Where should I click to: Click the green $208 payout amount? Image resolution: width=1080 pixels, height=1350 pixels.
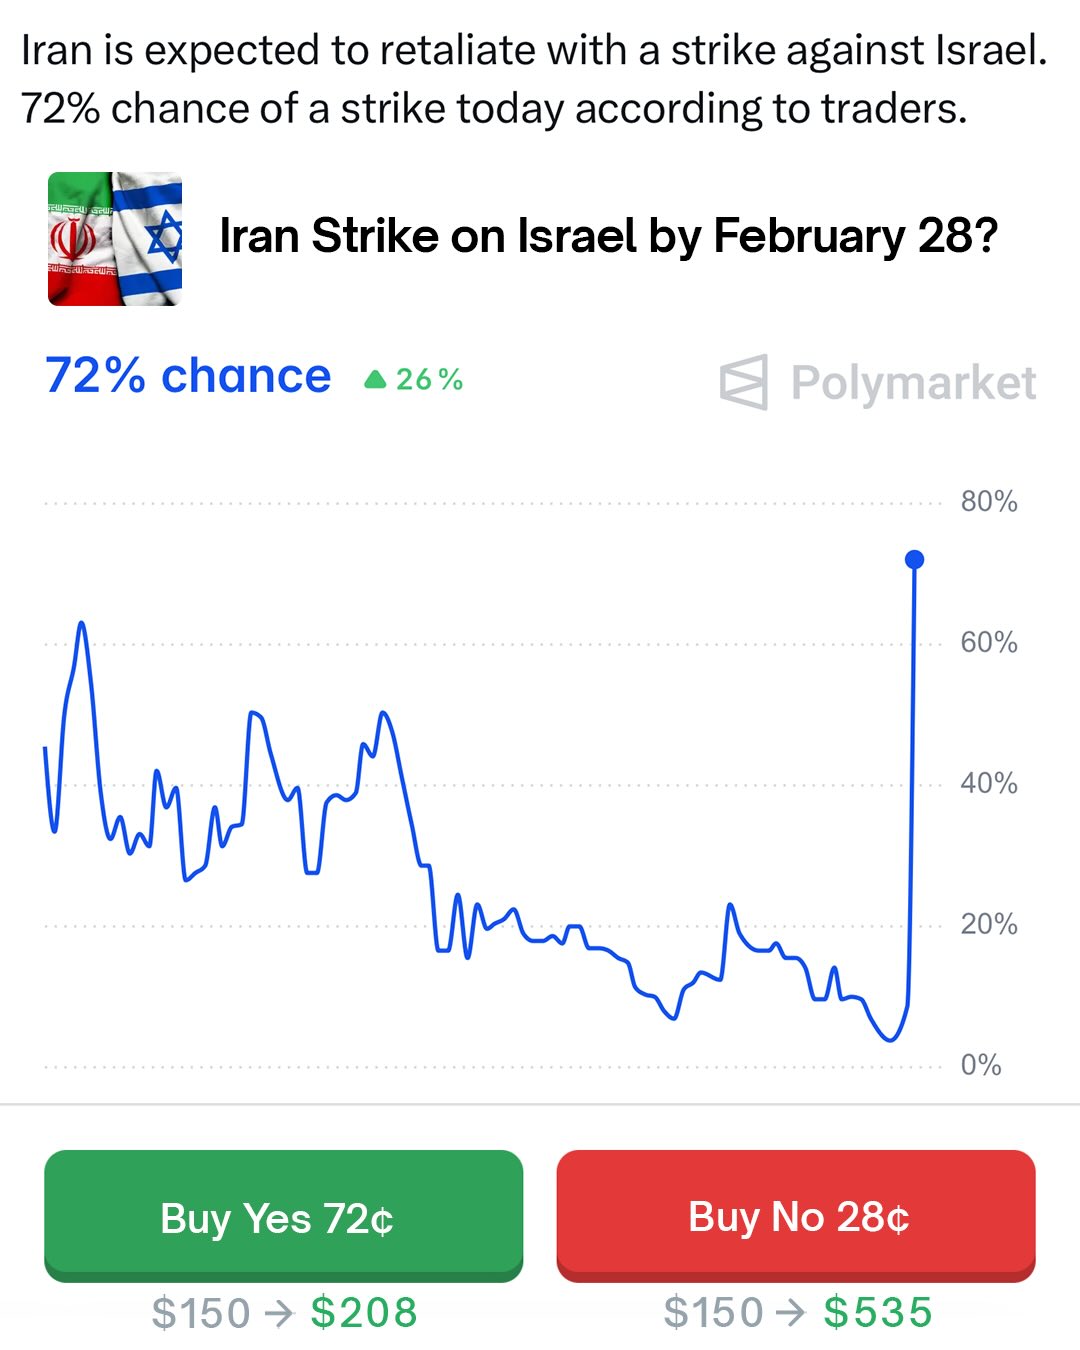point(364,1313)
